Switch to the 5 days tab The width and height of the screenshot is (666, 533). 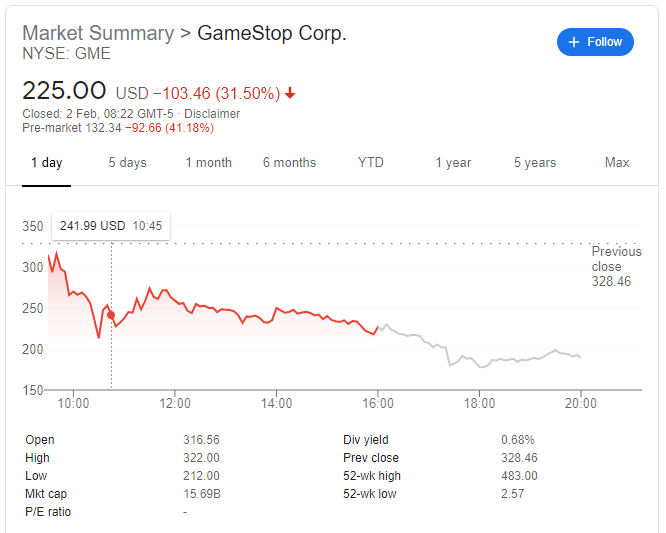(x=127, y=162)
